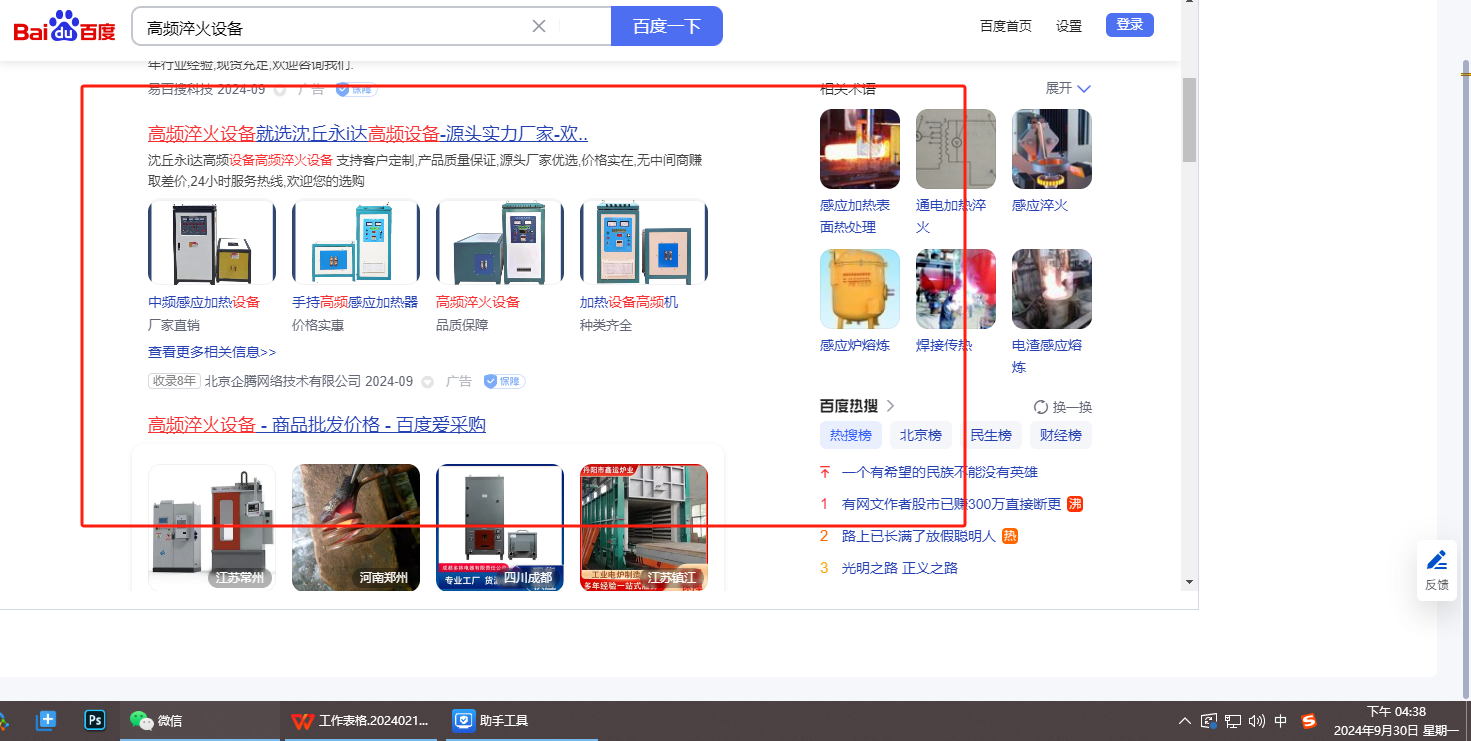
Task: Click the 百度一下 search button
Action: click(x=666, y=26)
